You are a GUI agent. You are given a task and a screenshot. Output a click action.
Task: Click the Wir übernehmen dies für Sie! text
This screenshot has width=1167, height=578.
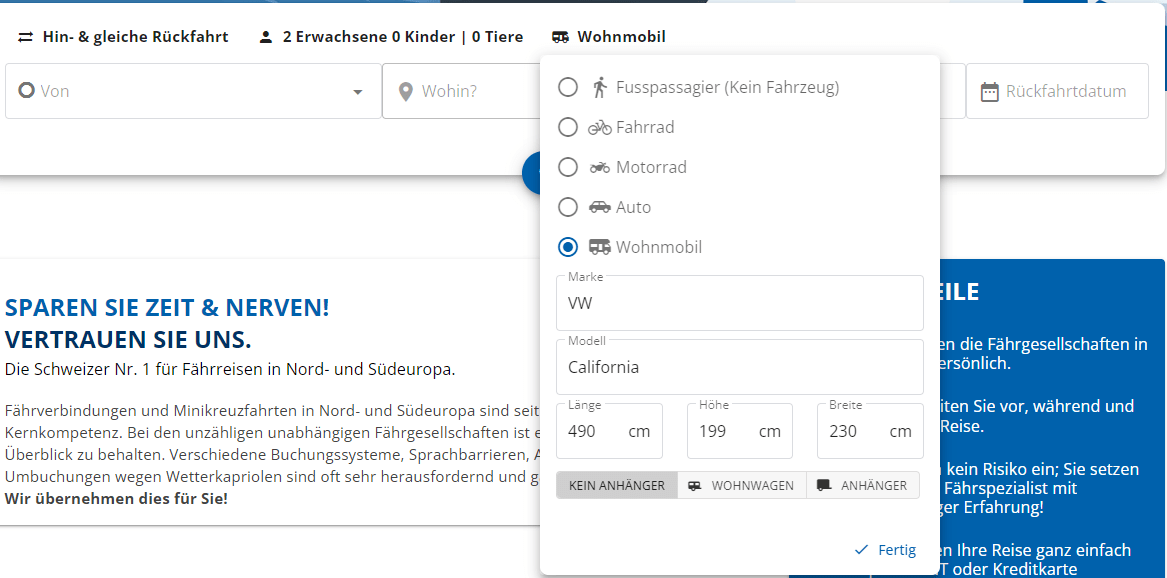[116, 498]
